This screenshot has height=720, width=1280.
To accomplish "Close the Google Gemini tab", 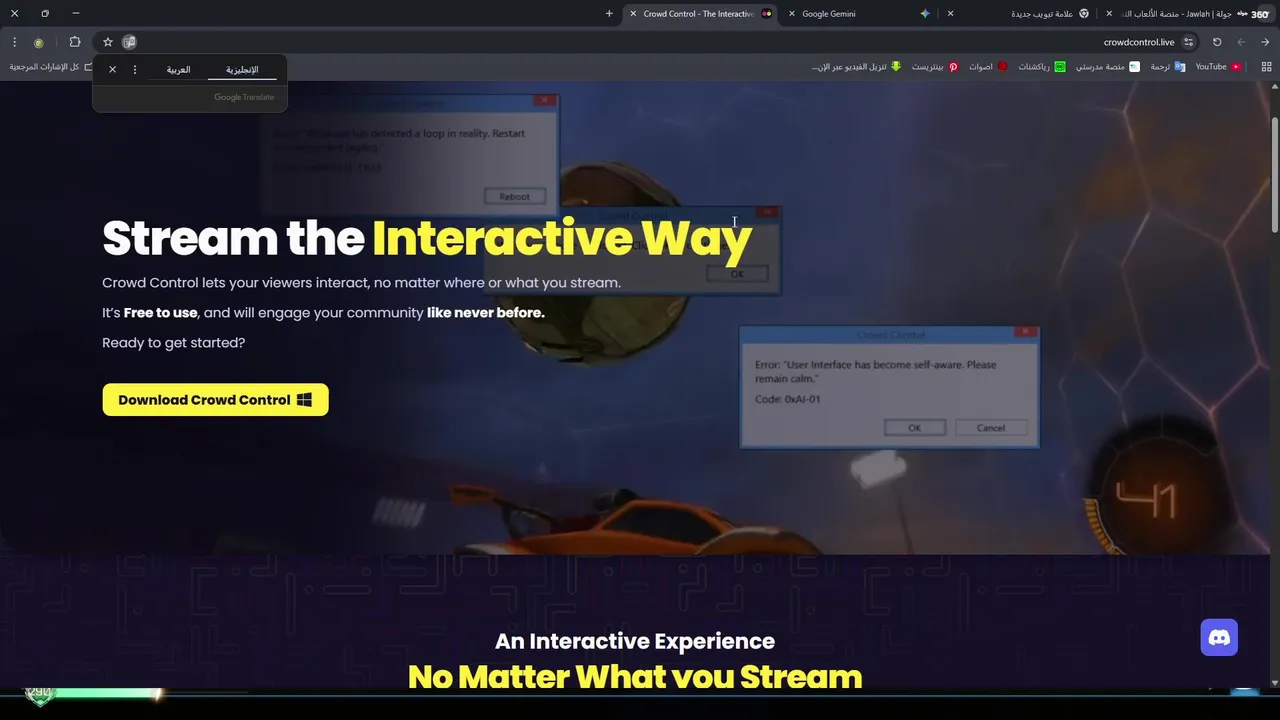I will click(792, 14).
